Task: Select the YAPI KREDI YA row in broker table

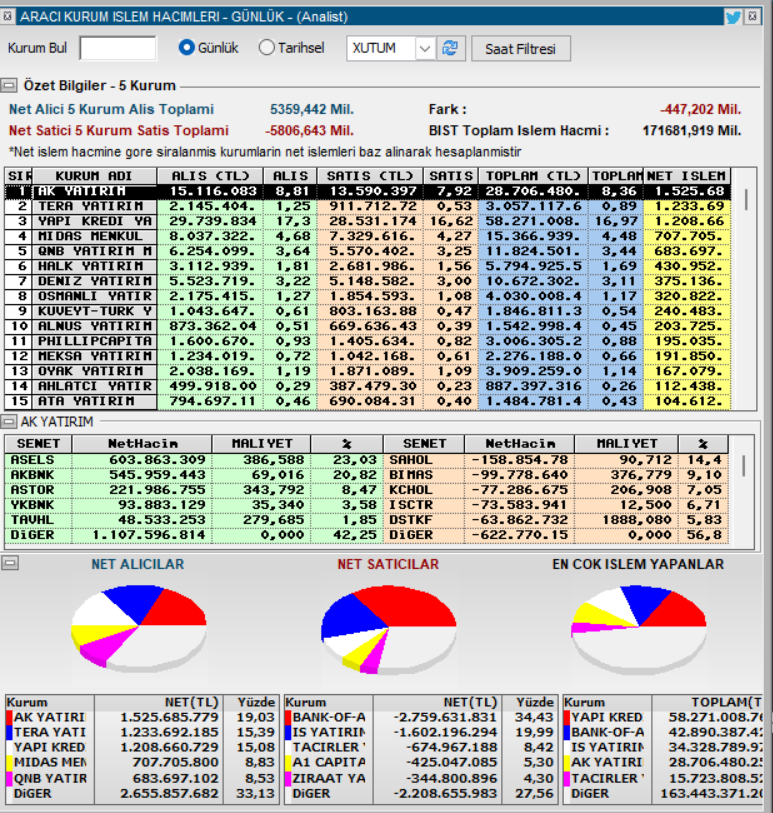Action: click(368, 221)
